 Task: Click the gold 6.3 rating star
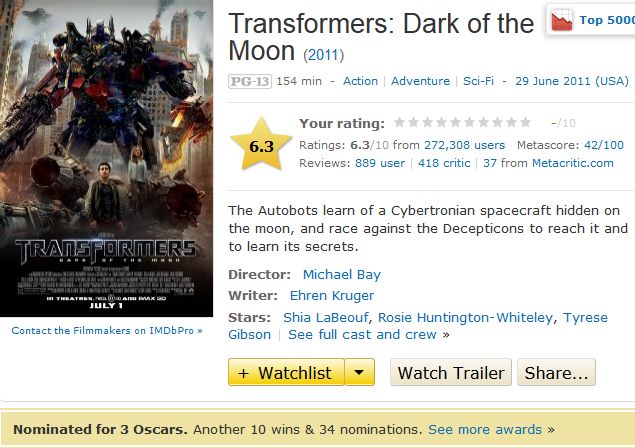coord(261,146)
